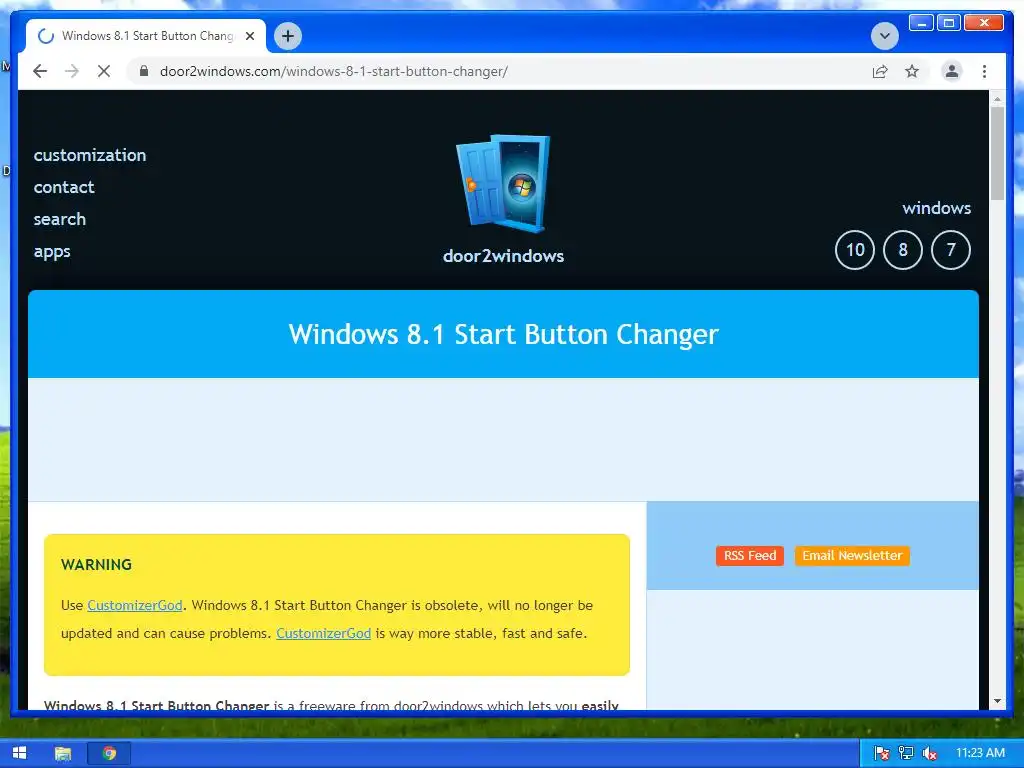Screen dimensions: 1024x768
Task: Open the customization menu item
Action: 90,155
